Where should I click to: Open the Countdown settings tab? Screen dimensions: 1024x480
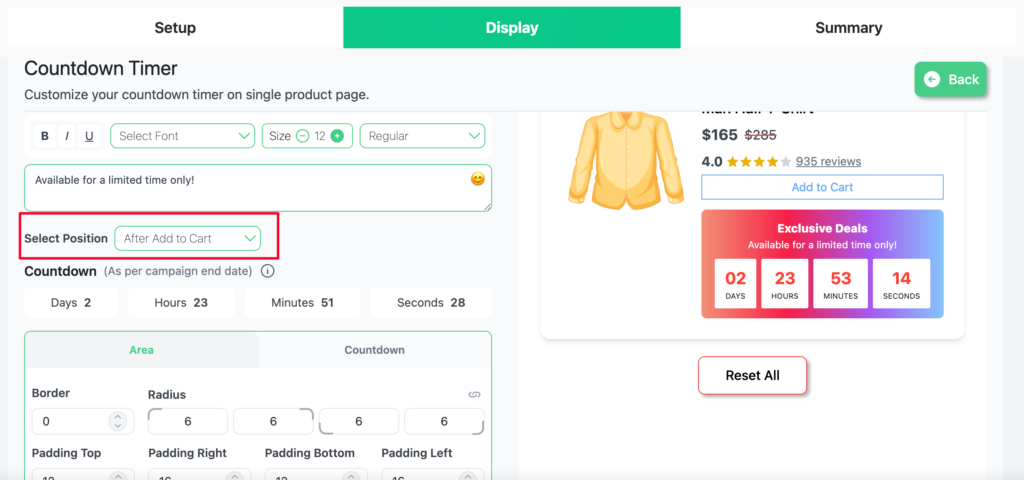374,350
